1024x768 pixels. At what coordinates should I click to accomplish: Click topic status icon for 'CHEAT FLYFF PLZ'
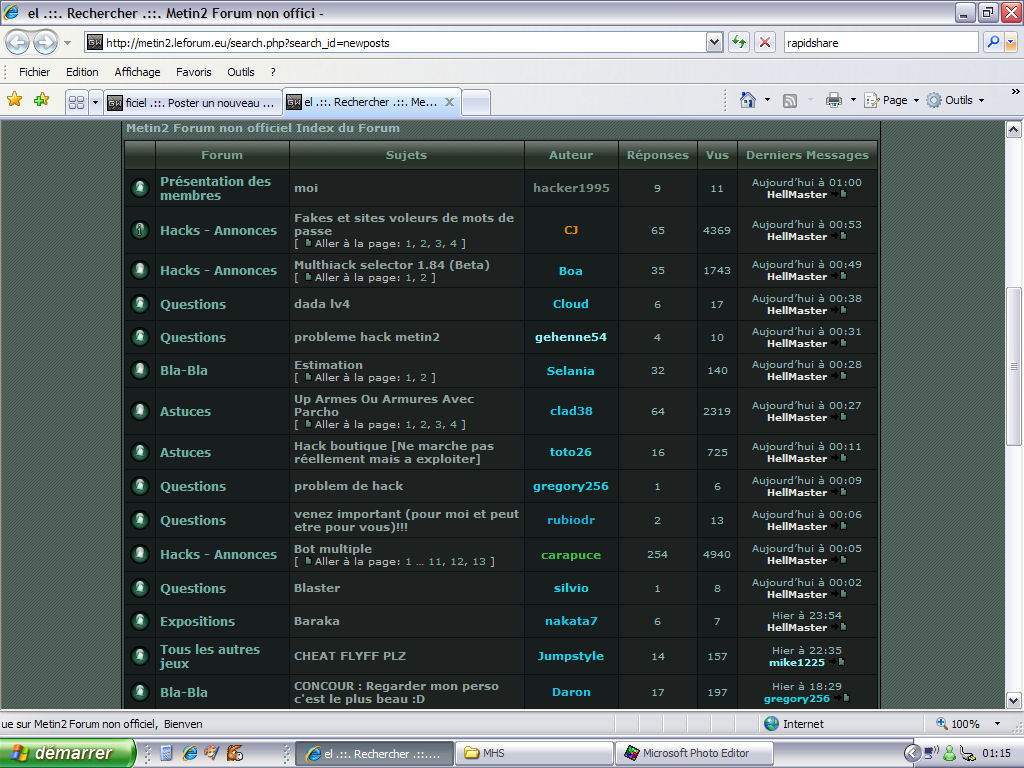pos(140,656)
